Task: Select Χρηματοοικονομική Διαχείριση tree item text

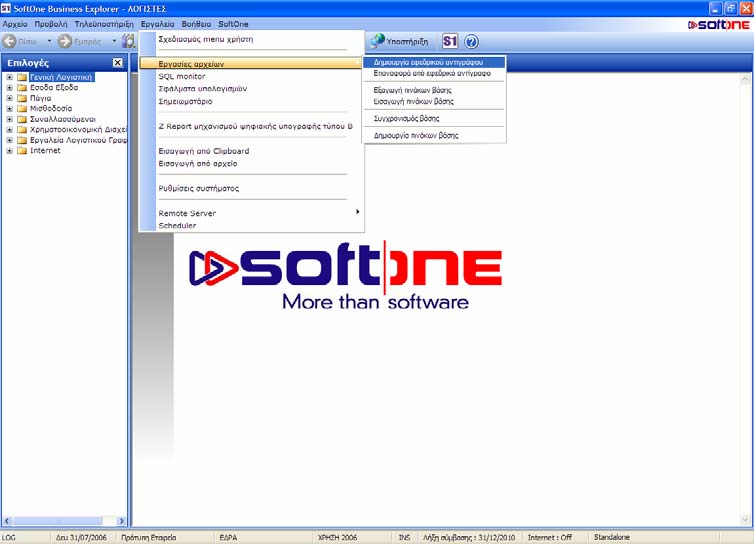Action: (x=78, y=130)
